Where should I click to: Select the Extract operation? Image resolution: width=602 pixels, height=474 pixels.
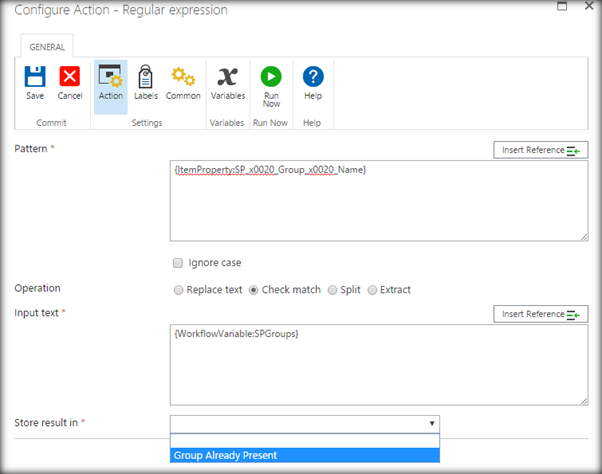[x=372, y=290]
